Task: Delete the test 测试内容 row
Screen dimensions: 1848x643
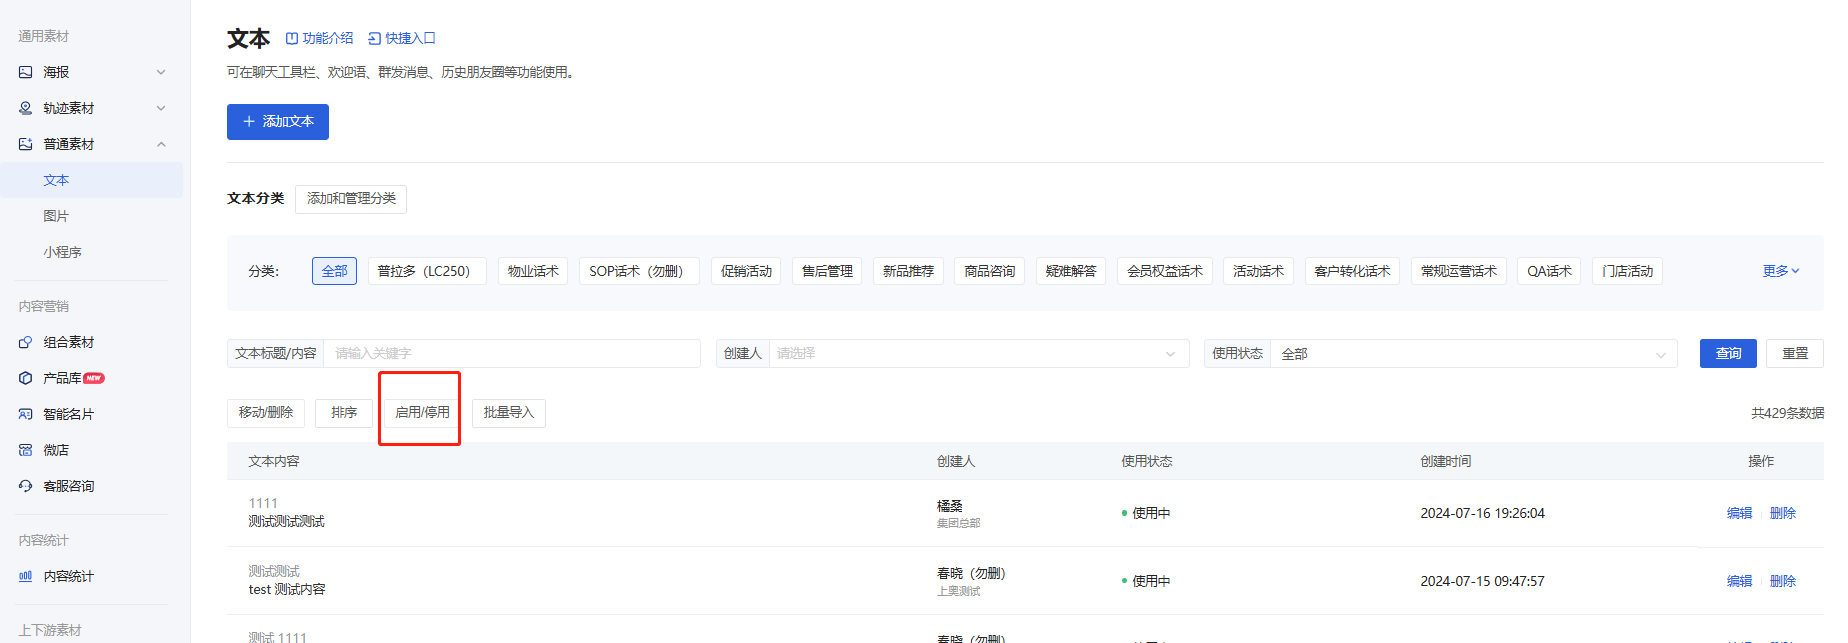Action: [1783, 581]
